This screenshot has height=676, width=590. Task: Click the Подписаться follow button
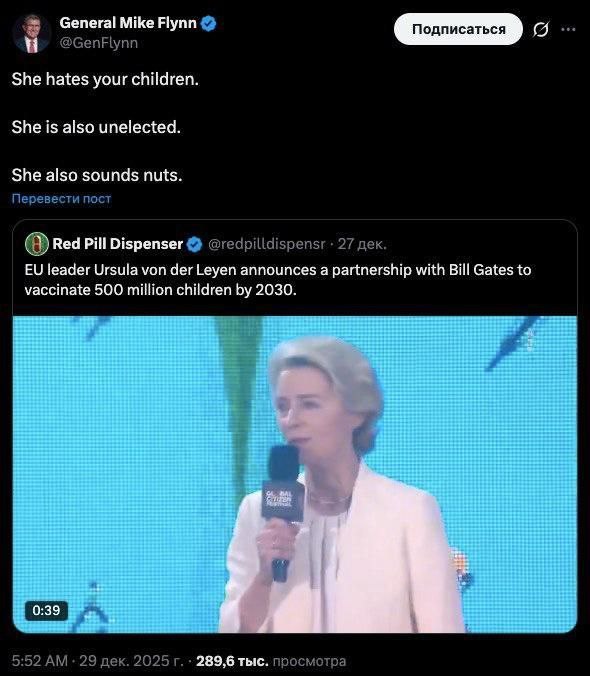458,29
